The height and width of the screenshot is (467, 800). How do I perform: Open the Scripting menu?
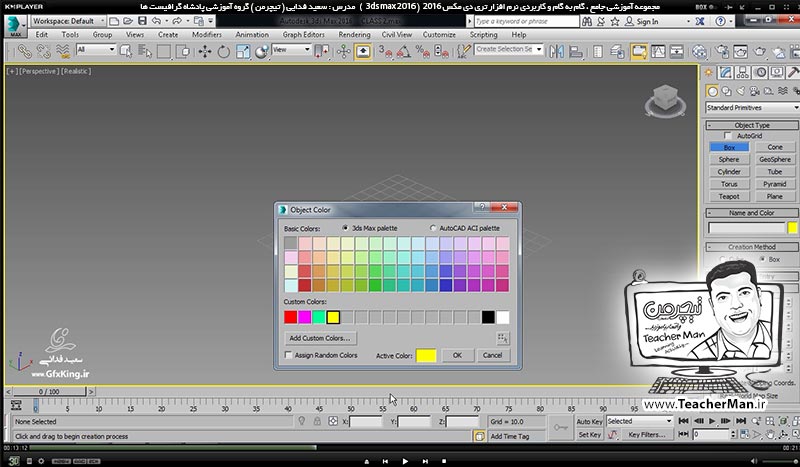point(483,35)
